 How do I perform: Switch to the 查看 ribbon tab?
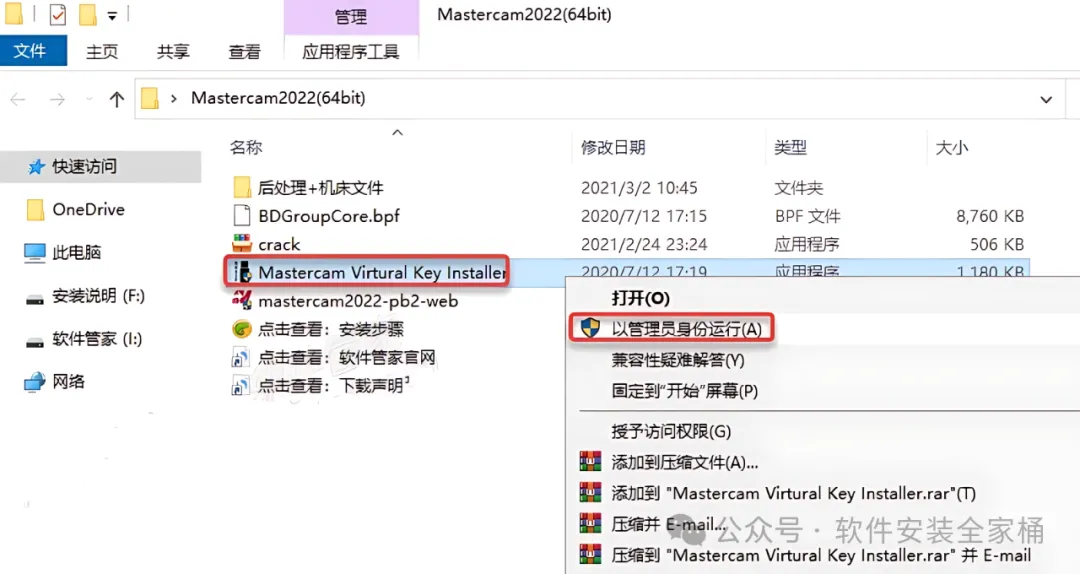245,52
